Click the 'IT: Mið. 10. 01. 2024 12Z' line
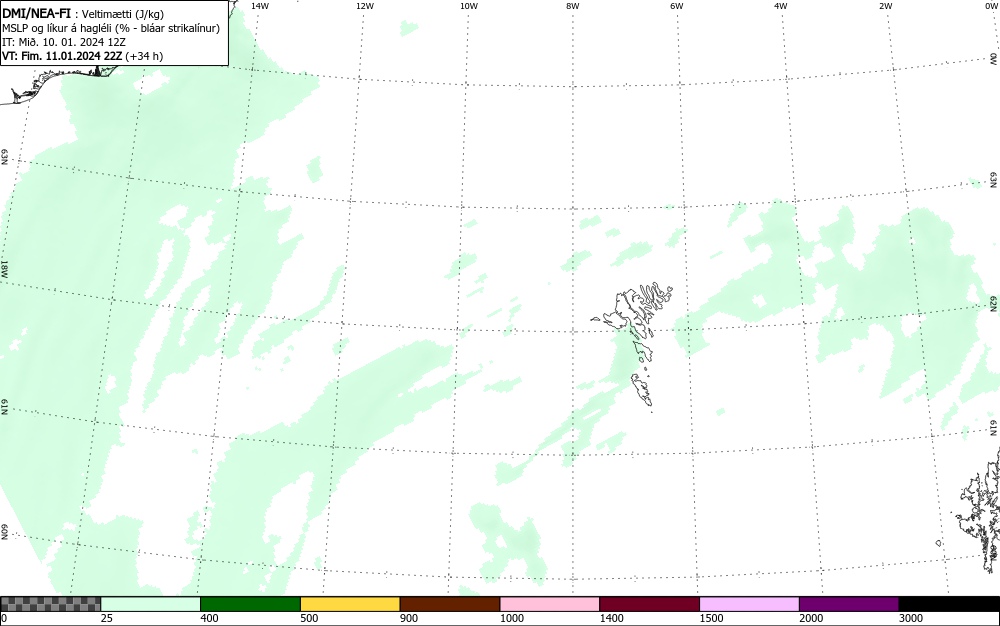The width and height of the screenshot is (1000, 626). [x=64, y=42]
